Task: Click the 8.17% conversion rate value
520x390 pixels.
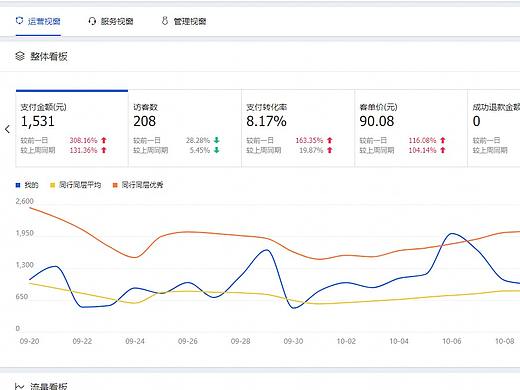Action: tap(266, 121)
